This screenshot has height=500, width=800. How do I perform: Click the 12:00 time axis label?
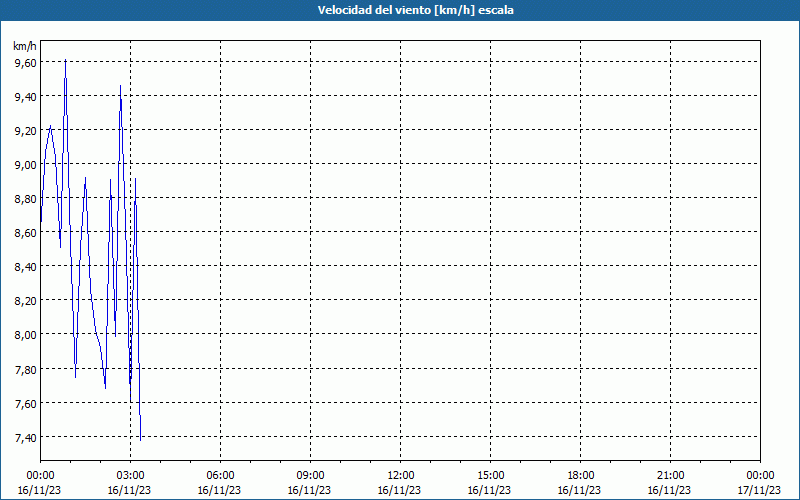pos(401,476)
